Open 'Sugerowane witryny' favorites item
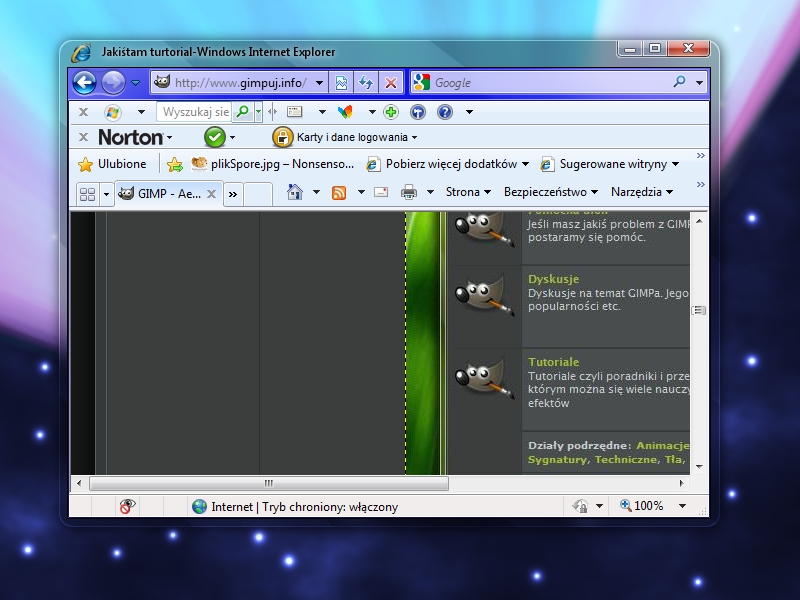The image size is (800, 600). pos(610,164)
